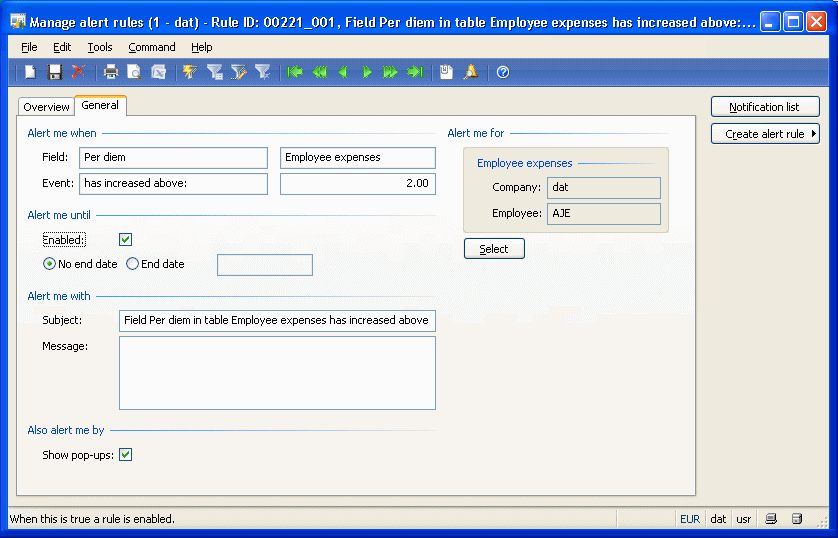Click 'When this is true a rule is enabled.'
Image resolution: width=838 pixels, height=538 pixels.
[x=92, y=519]
